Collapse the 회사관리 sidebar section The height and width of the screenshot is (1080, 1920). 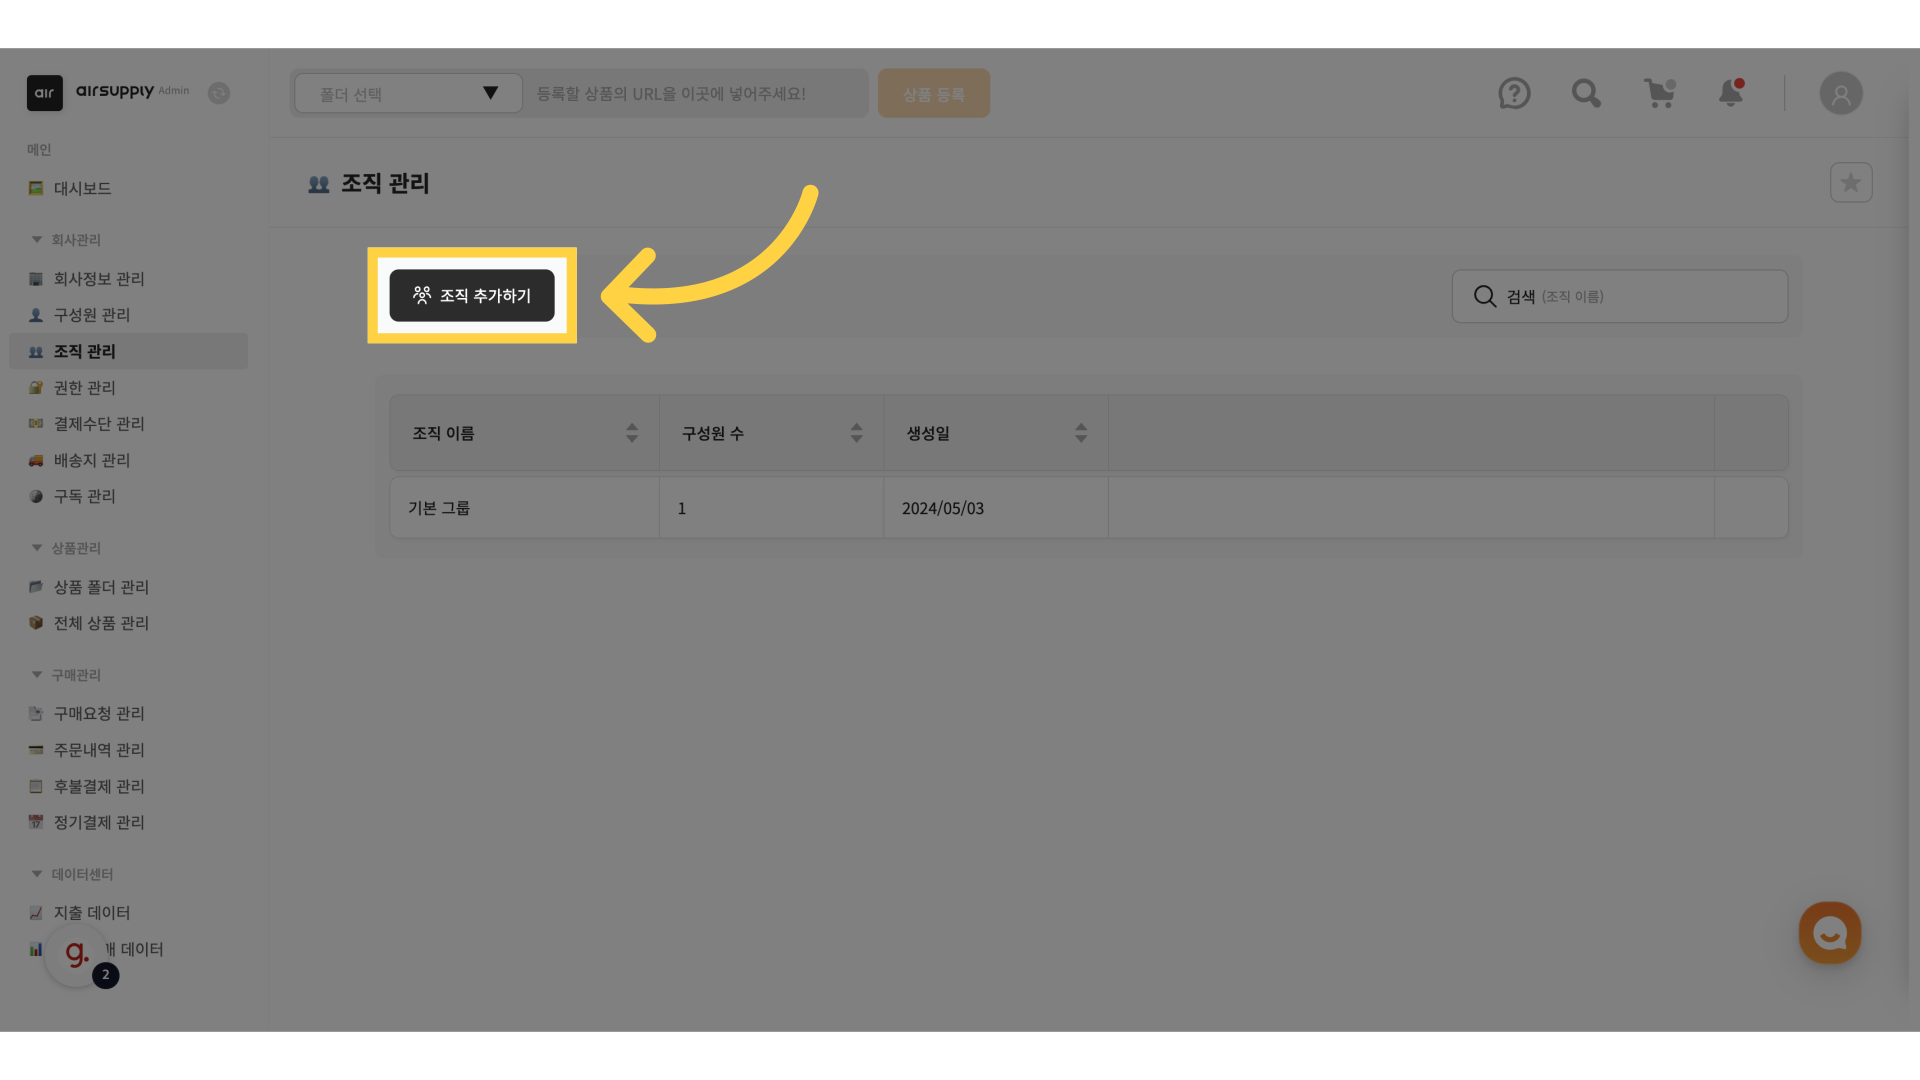[x=37, y=240]
